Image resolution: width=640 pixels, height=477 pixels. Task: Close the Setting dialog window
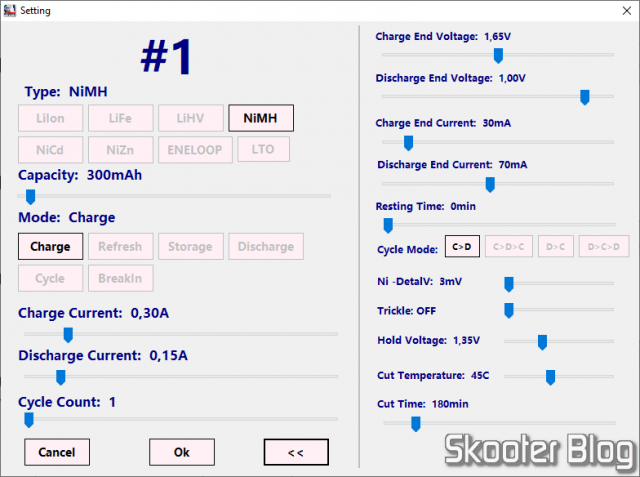627,11
